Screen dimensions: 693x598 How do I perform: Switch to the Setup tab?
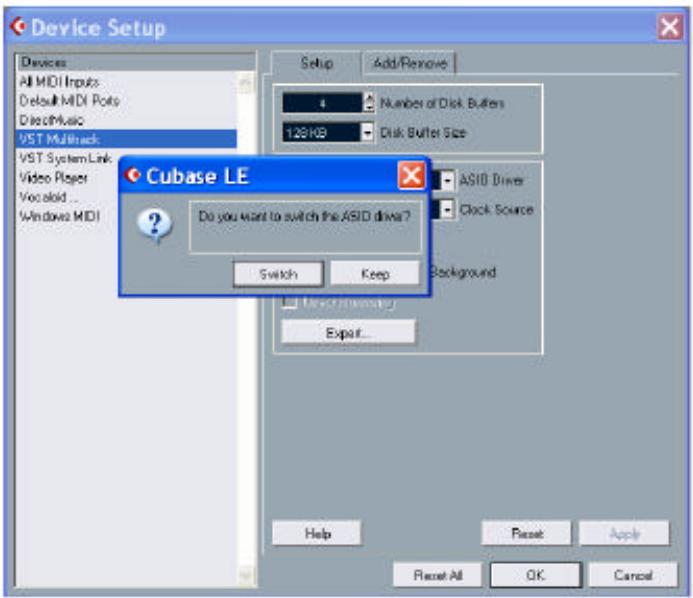coord(316,63)
